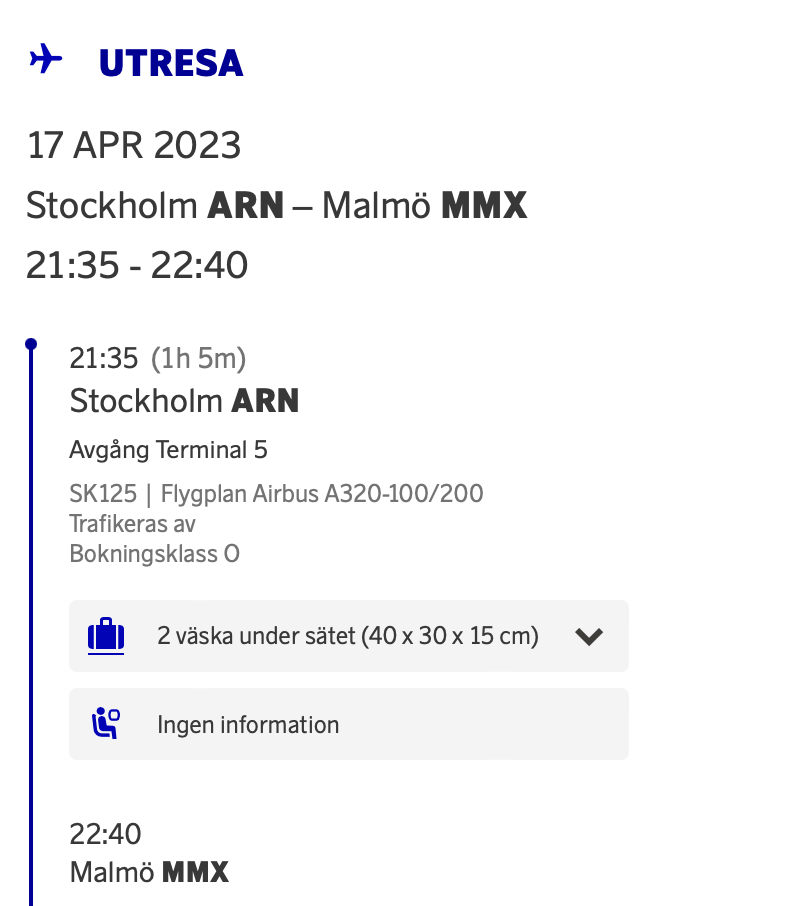The height and width of the screenshot is (906, 810).
Task: Select the 'Bokningsklass O' label
Action: [x=154, y=553]
